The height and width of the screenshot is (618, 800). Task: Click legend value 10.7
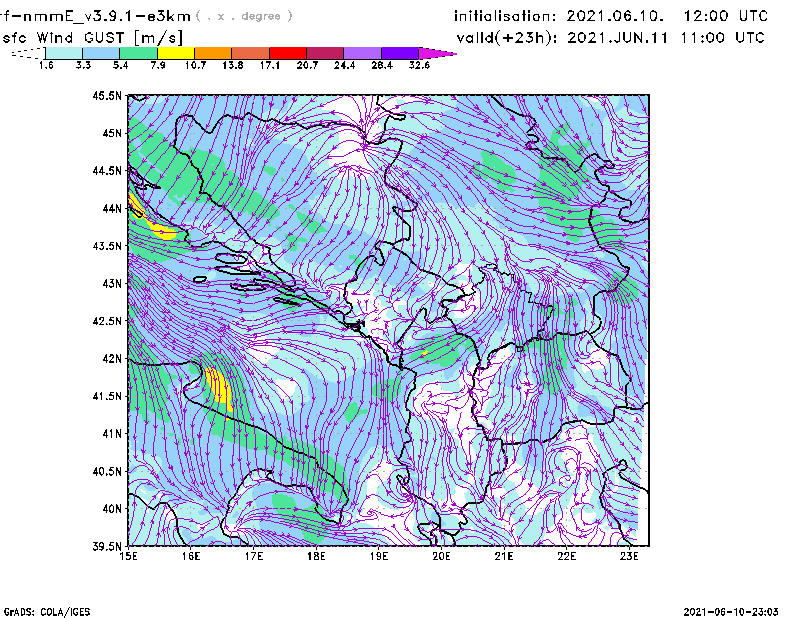pos(195,65)
